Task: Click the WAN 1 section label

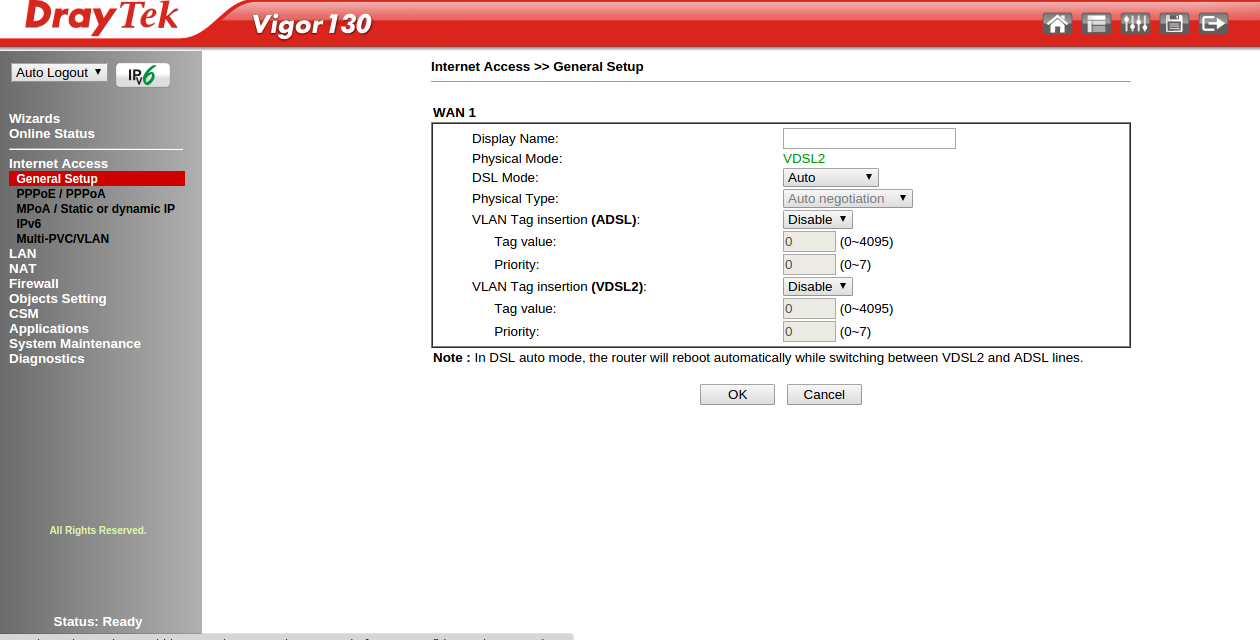Action: (x=454, y=112)
